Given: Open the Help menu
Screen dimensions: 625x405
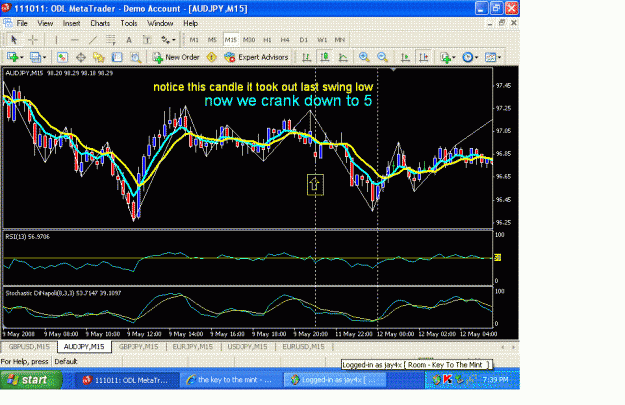Looking at the screenshot, I should pyautogui.click(x=191, y=24).
